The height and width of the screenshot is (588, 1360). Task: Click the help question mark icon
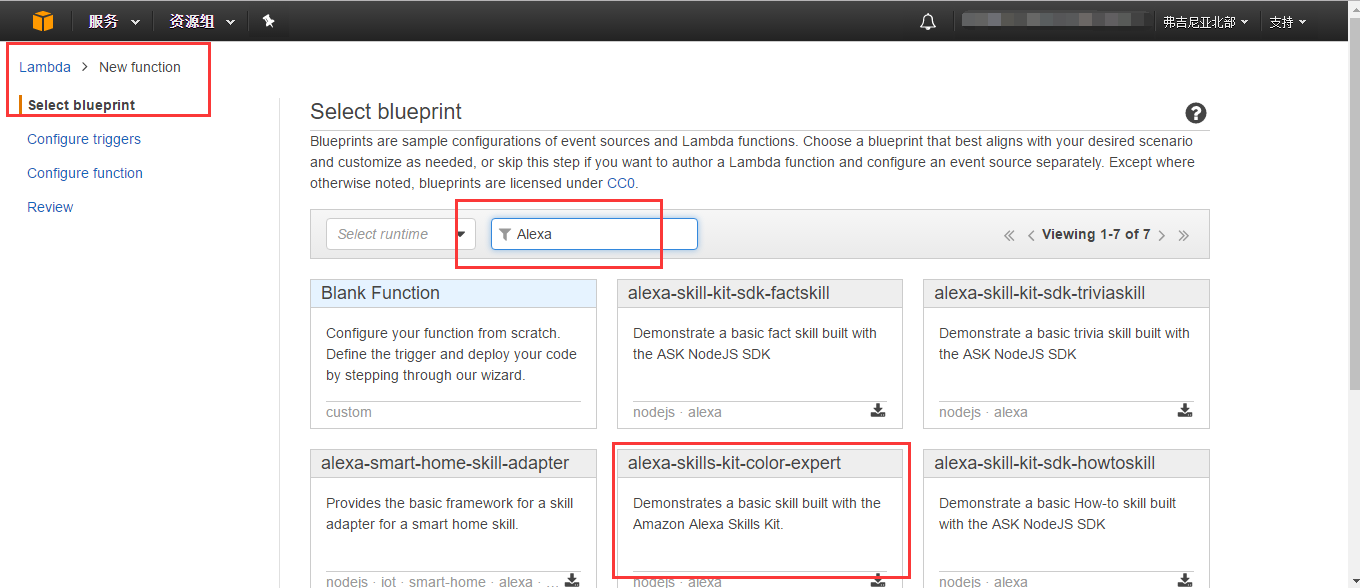1195,113
